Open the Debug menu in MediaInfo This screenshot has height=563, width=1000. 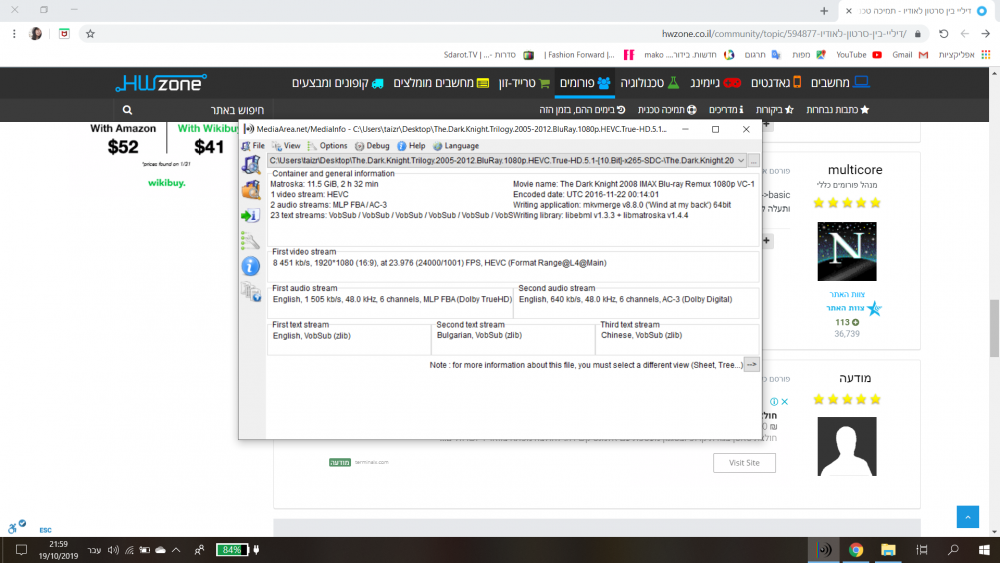372,146
